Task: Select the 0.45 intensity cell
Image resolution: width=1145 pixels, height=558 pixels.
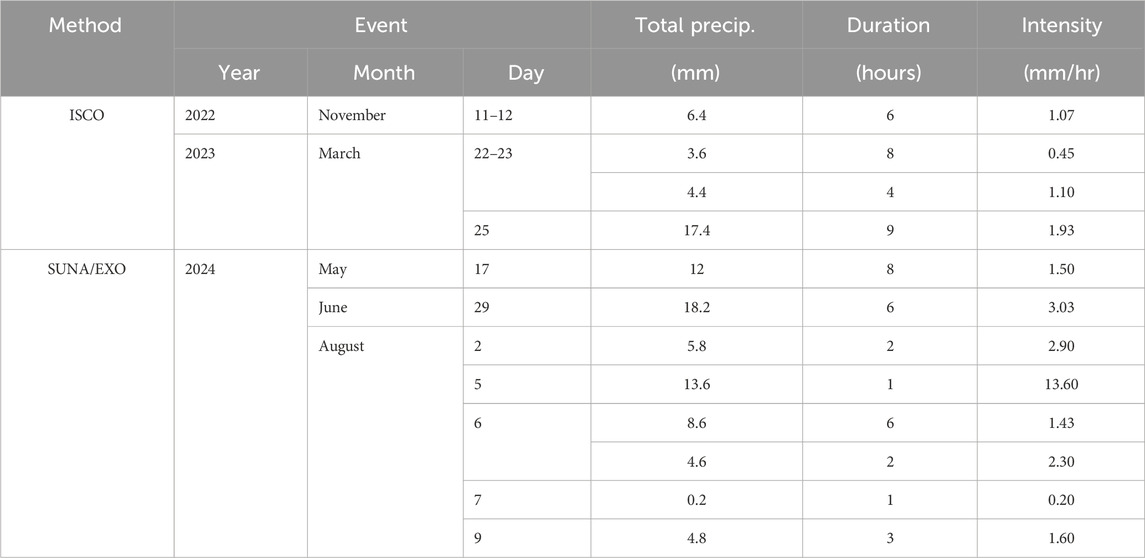Action: [x=1060, y=154]
